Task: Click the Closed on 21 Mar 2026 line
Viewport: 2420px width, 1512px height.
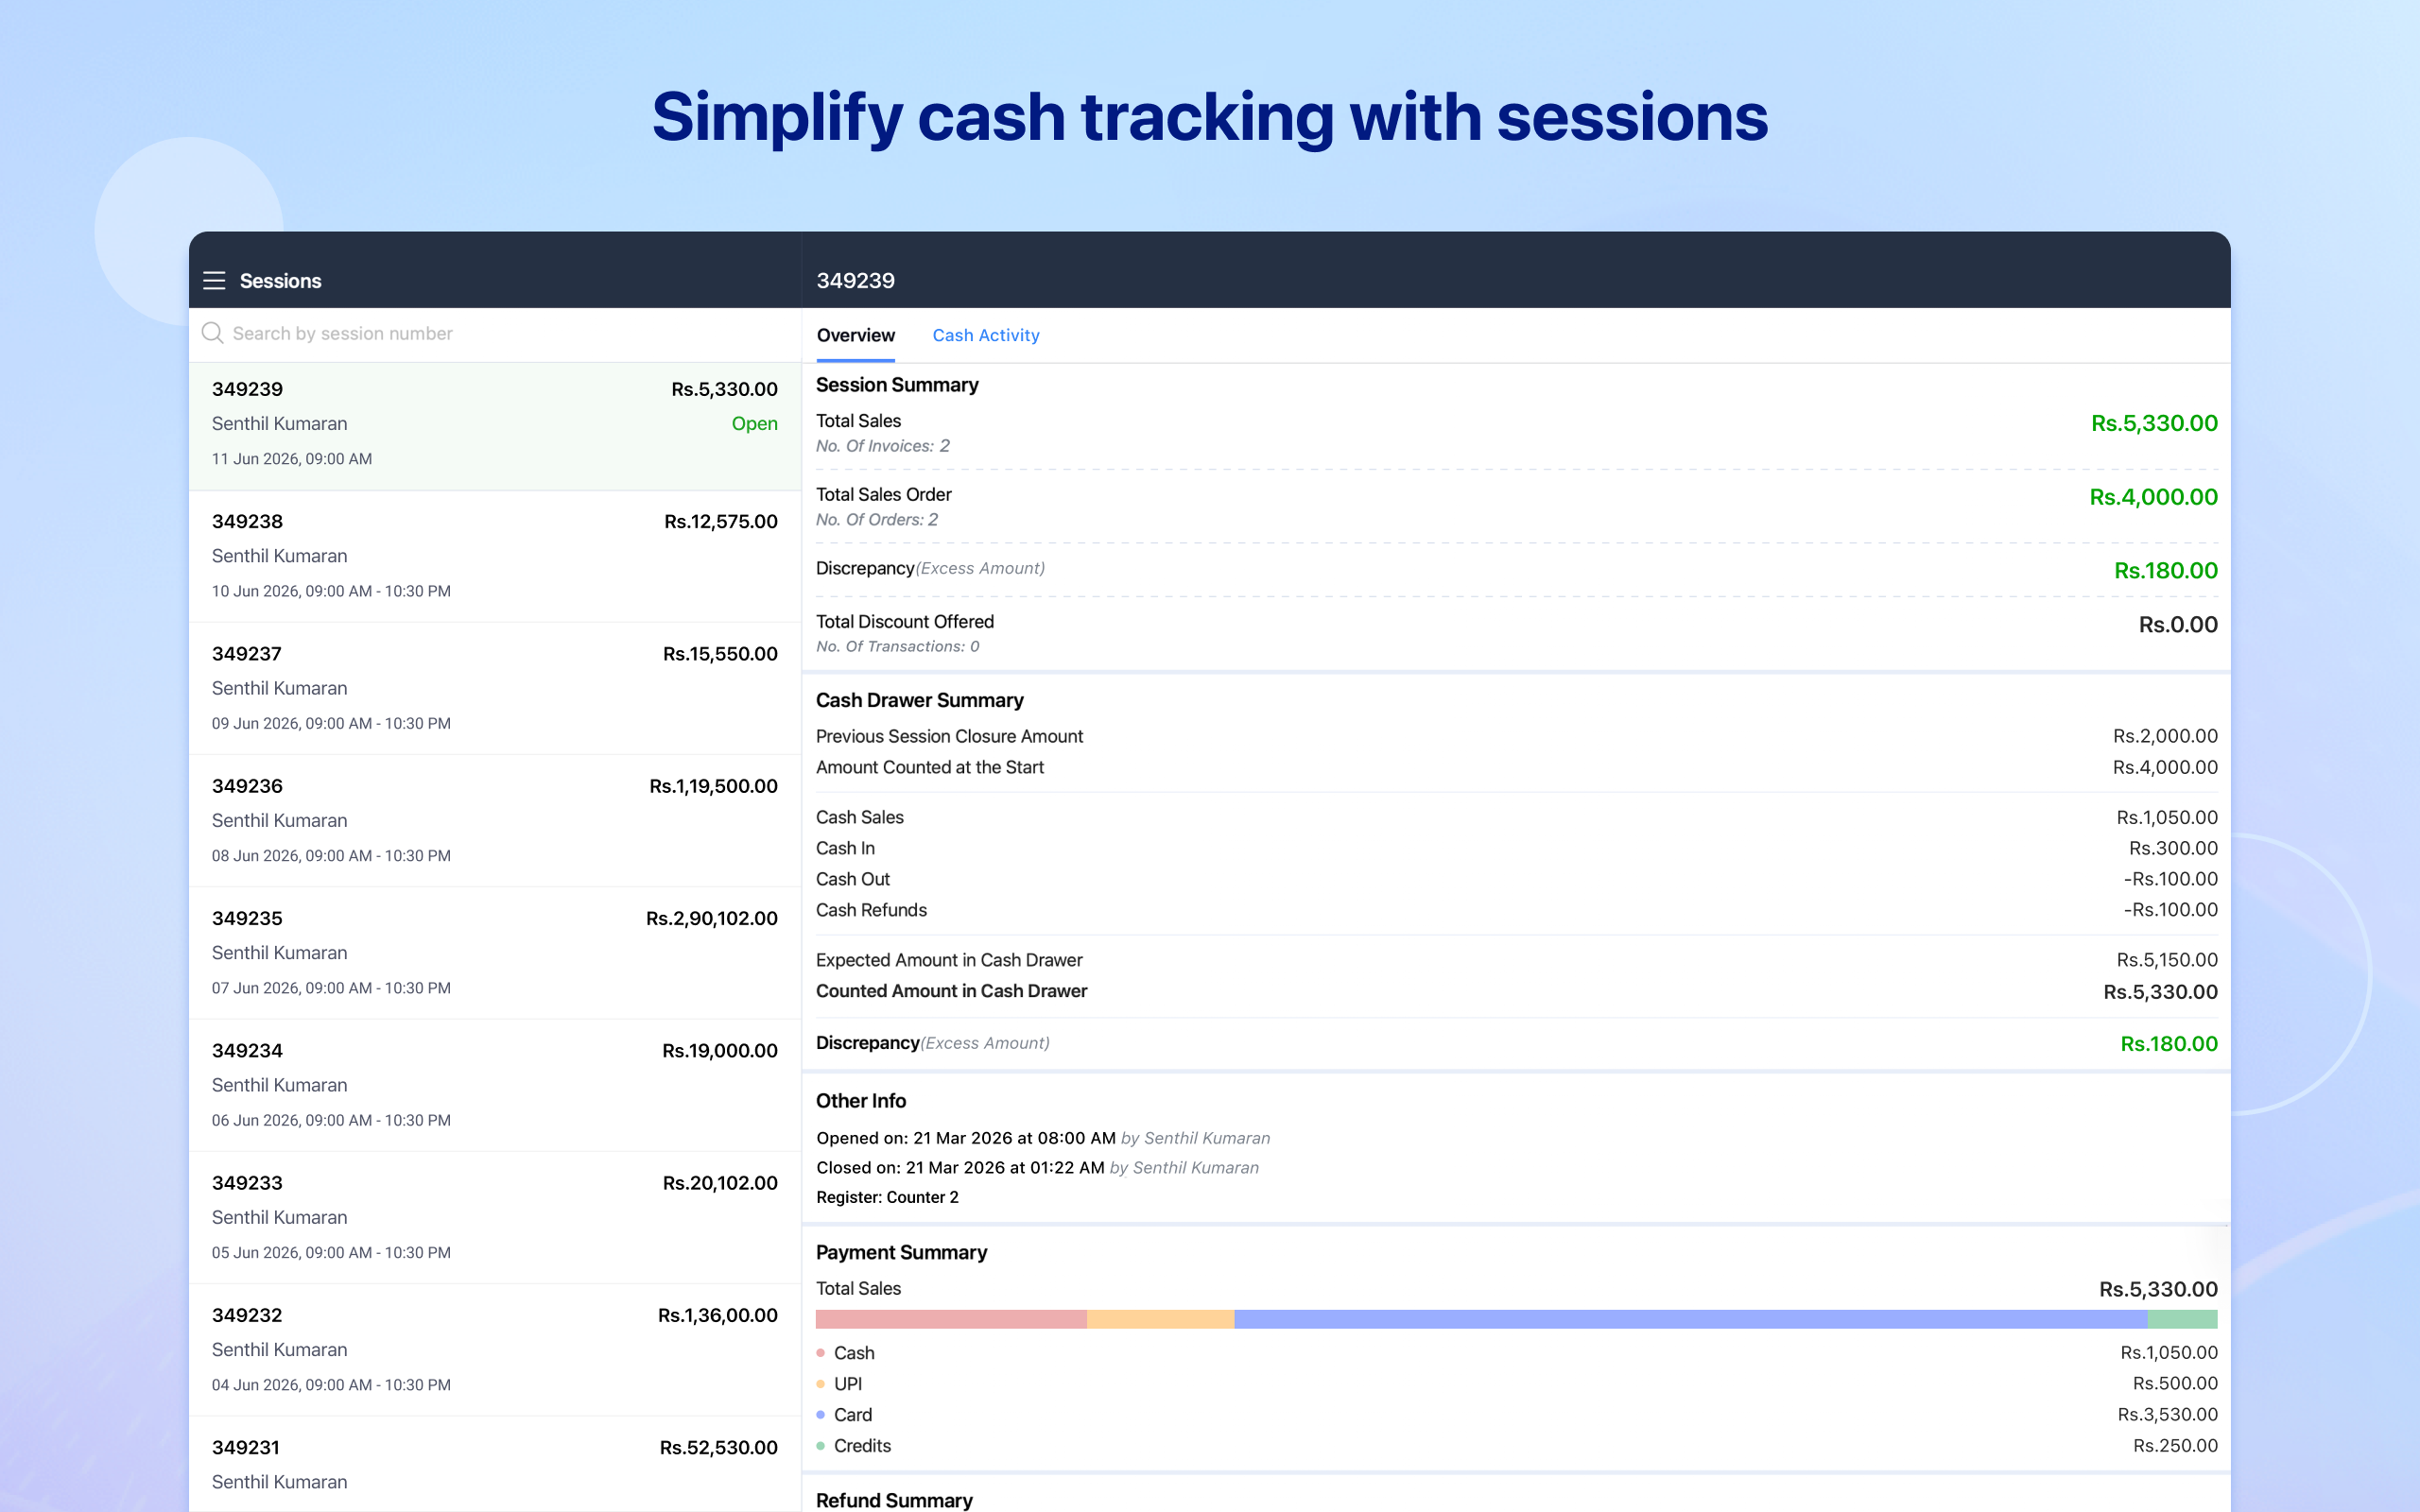Action: (x=1037, y=1168)
